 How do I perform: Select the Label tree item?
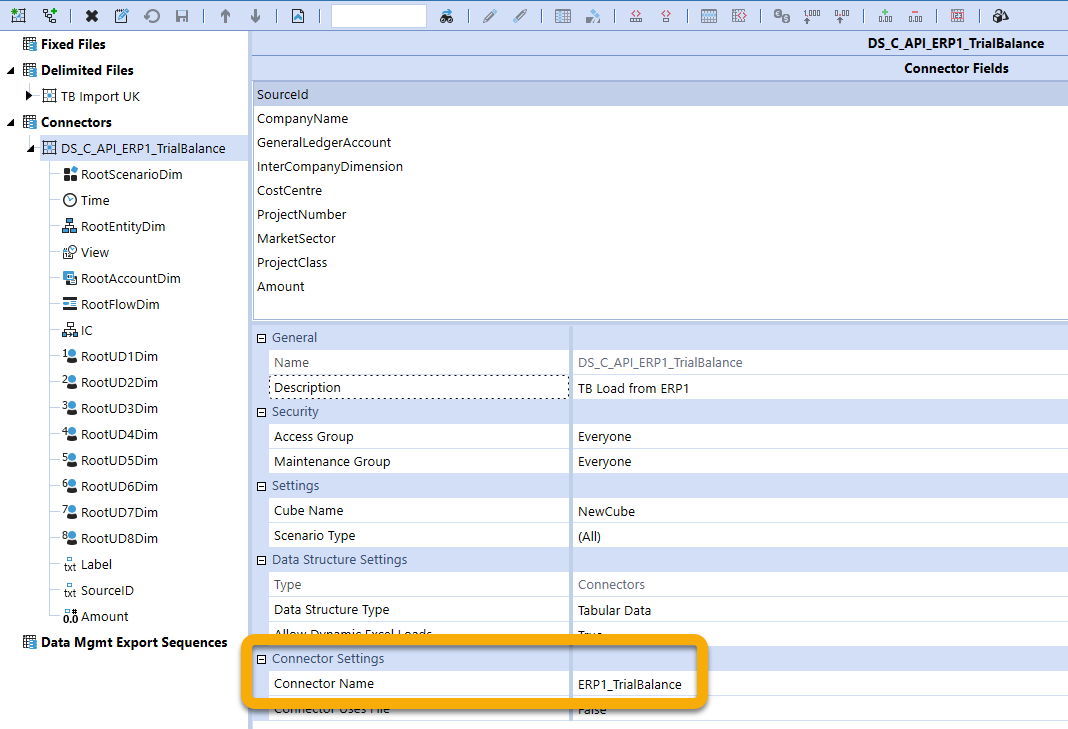[x=96, y=565]
